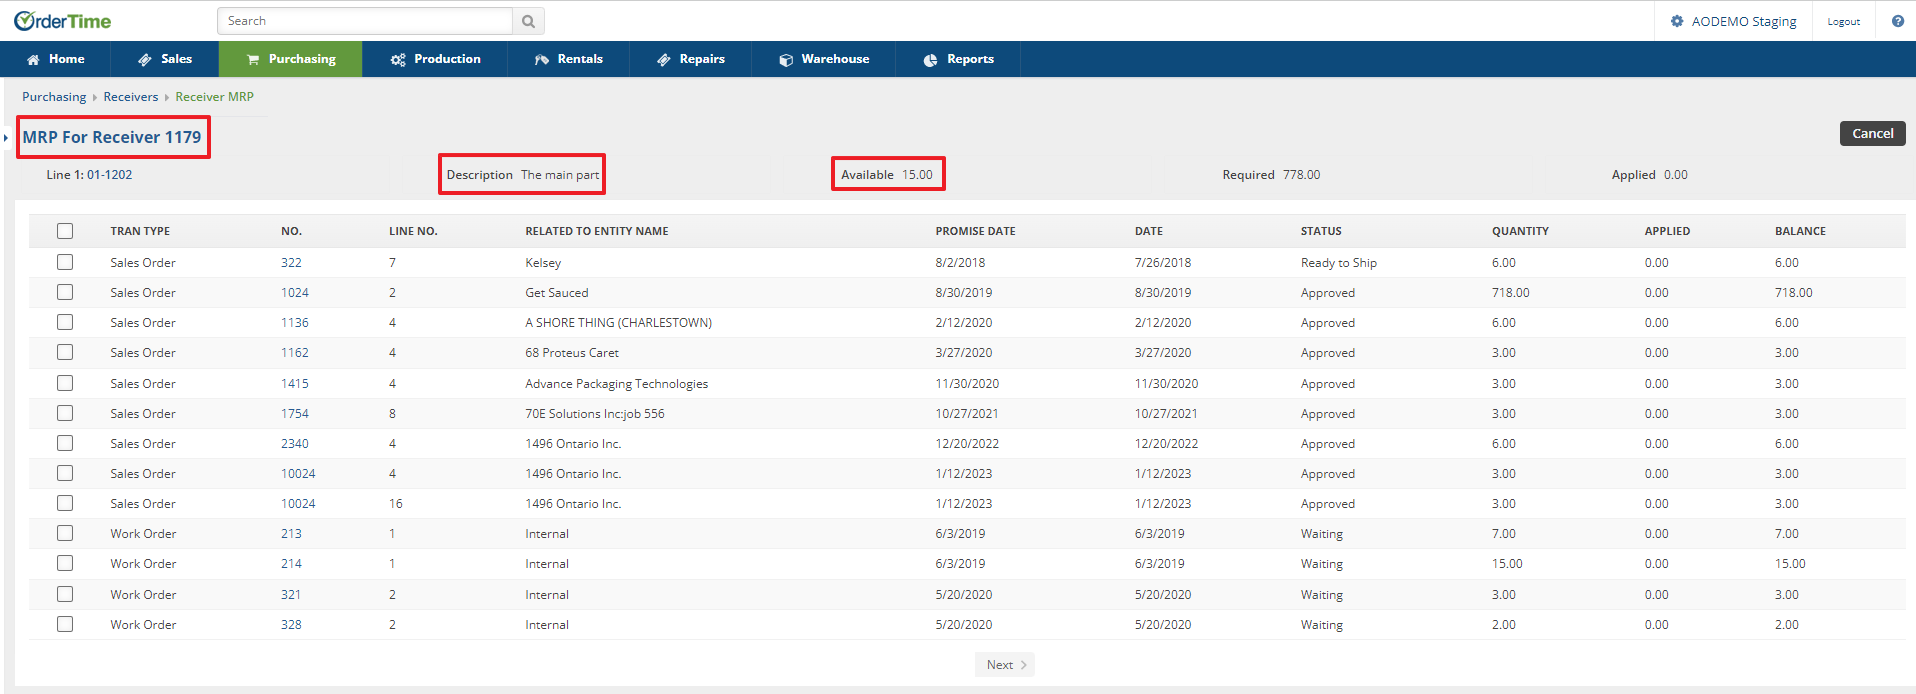Click the Reports pie chart icon

pyautogui.click(x=930, y=60)
